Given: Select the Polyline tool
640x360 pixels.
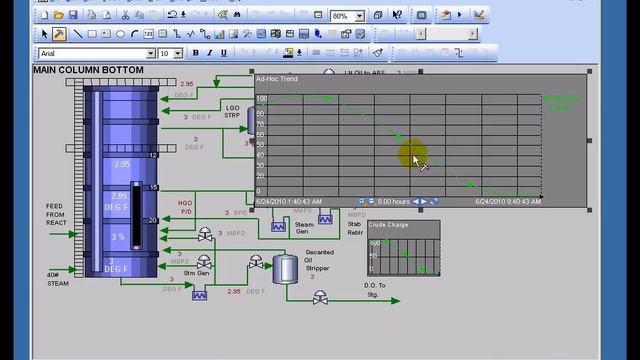Looking at the screenshot, I should point(191,34).
